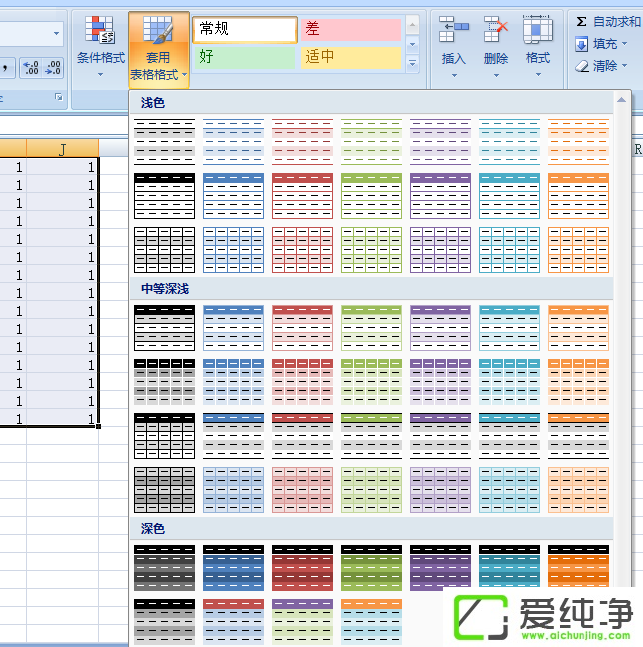Pick the black-header bordered light style in 浅色 second row
Screen dimensions: 643x647
[x=164, y=196]
